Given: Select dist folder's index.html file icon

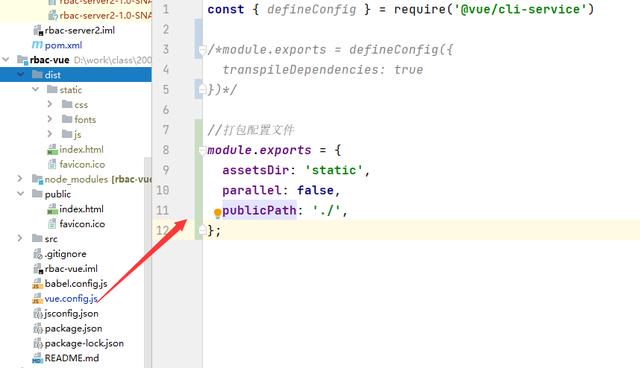Looking at the screenshot, I should coord(52,149).
